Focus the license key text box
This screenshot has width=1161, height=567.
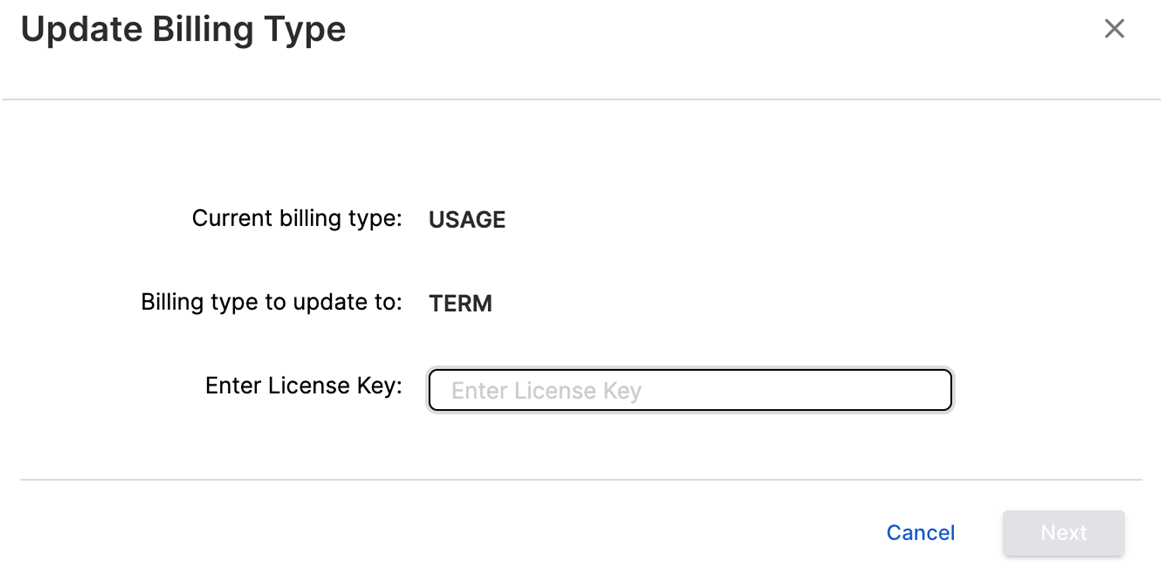[x=690, y=390]
